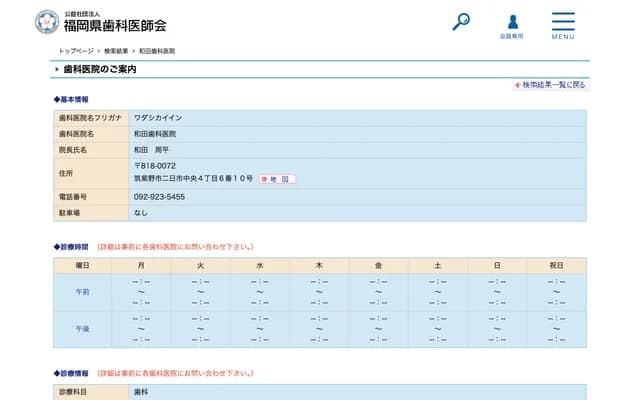Click the arrow icon on 検索結果一覧に戻る
The height and width of the screenshot is (400, 640).
coord(517,86)
